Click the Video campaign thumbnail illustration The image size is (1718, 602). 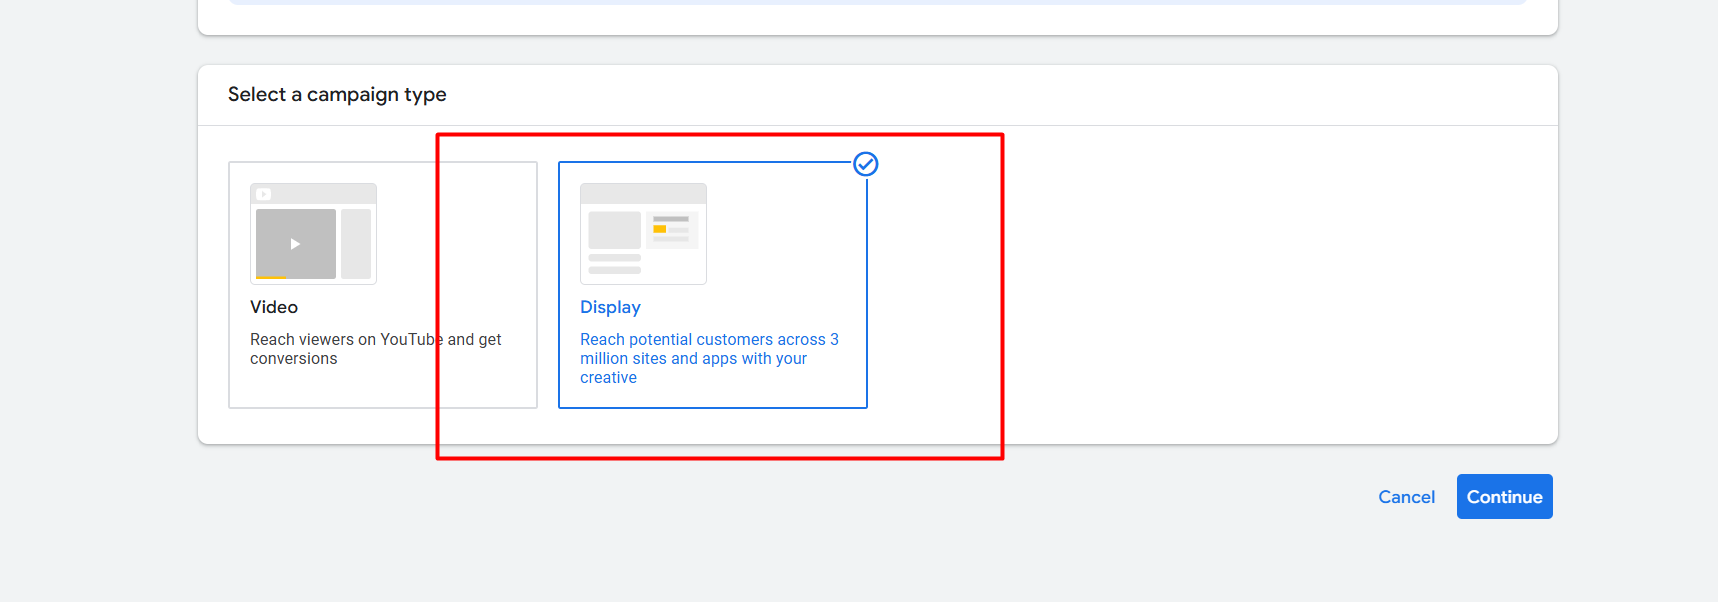pos(313,234)
